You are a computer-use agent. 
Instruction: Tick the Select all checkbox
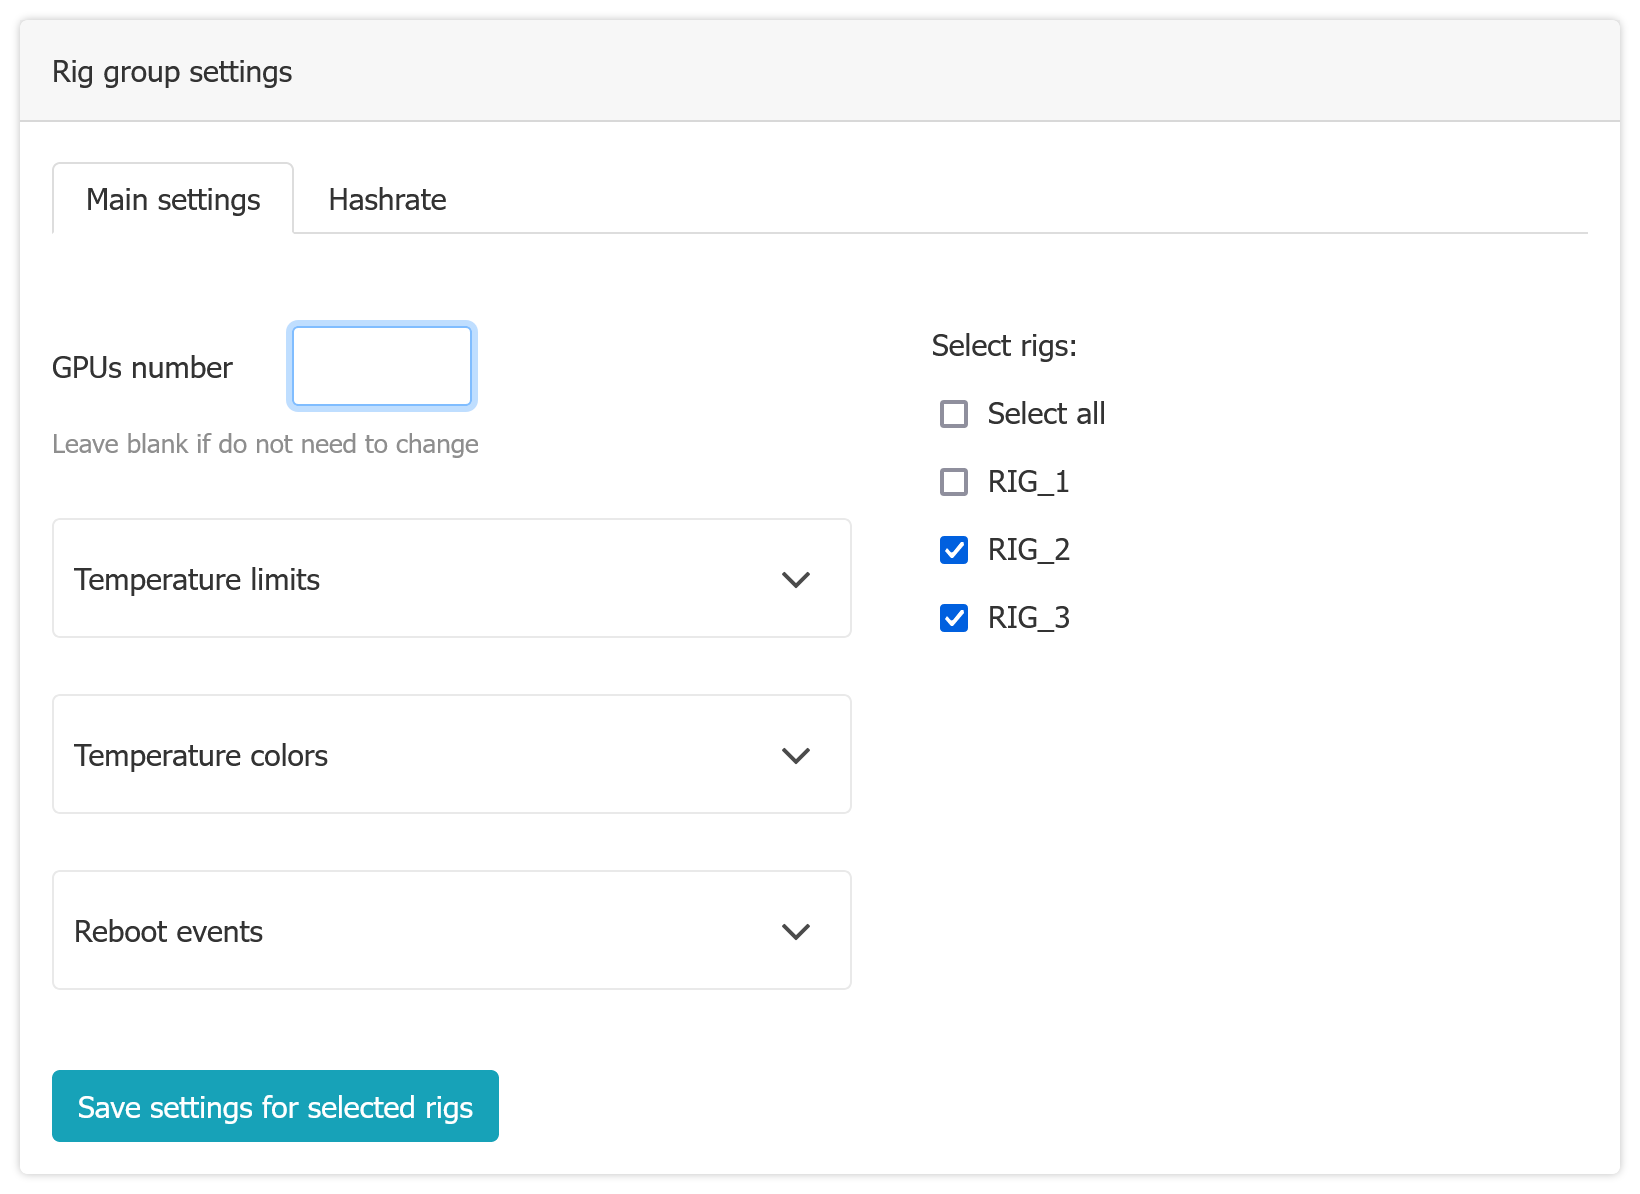click(x=954, y=414)
